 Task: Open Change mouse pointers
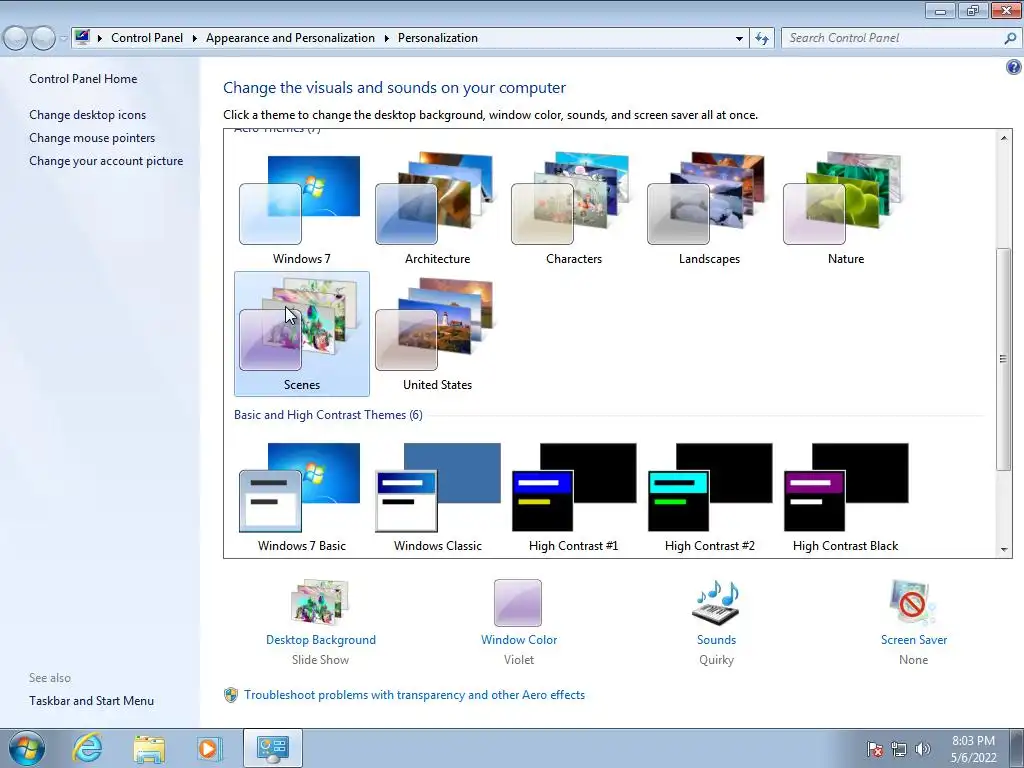92,138
